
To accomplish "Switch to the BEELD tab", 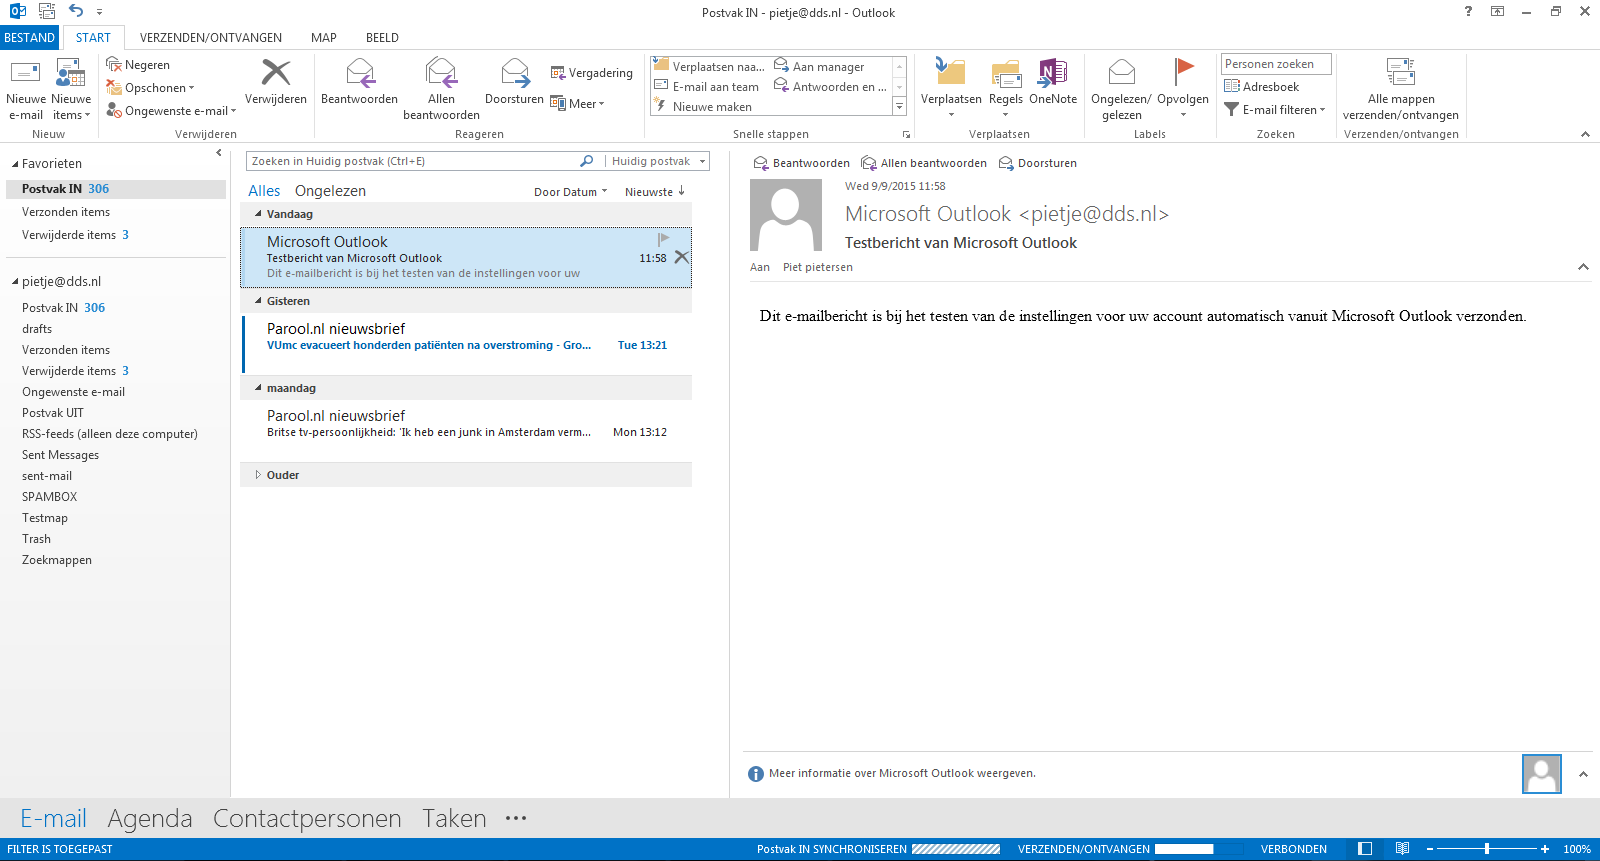I will point(382,38).
